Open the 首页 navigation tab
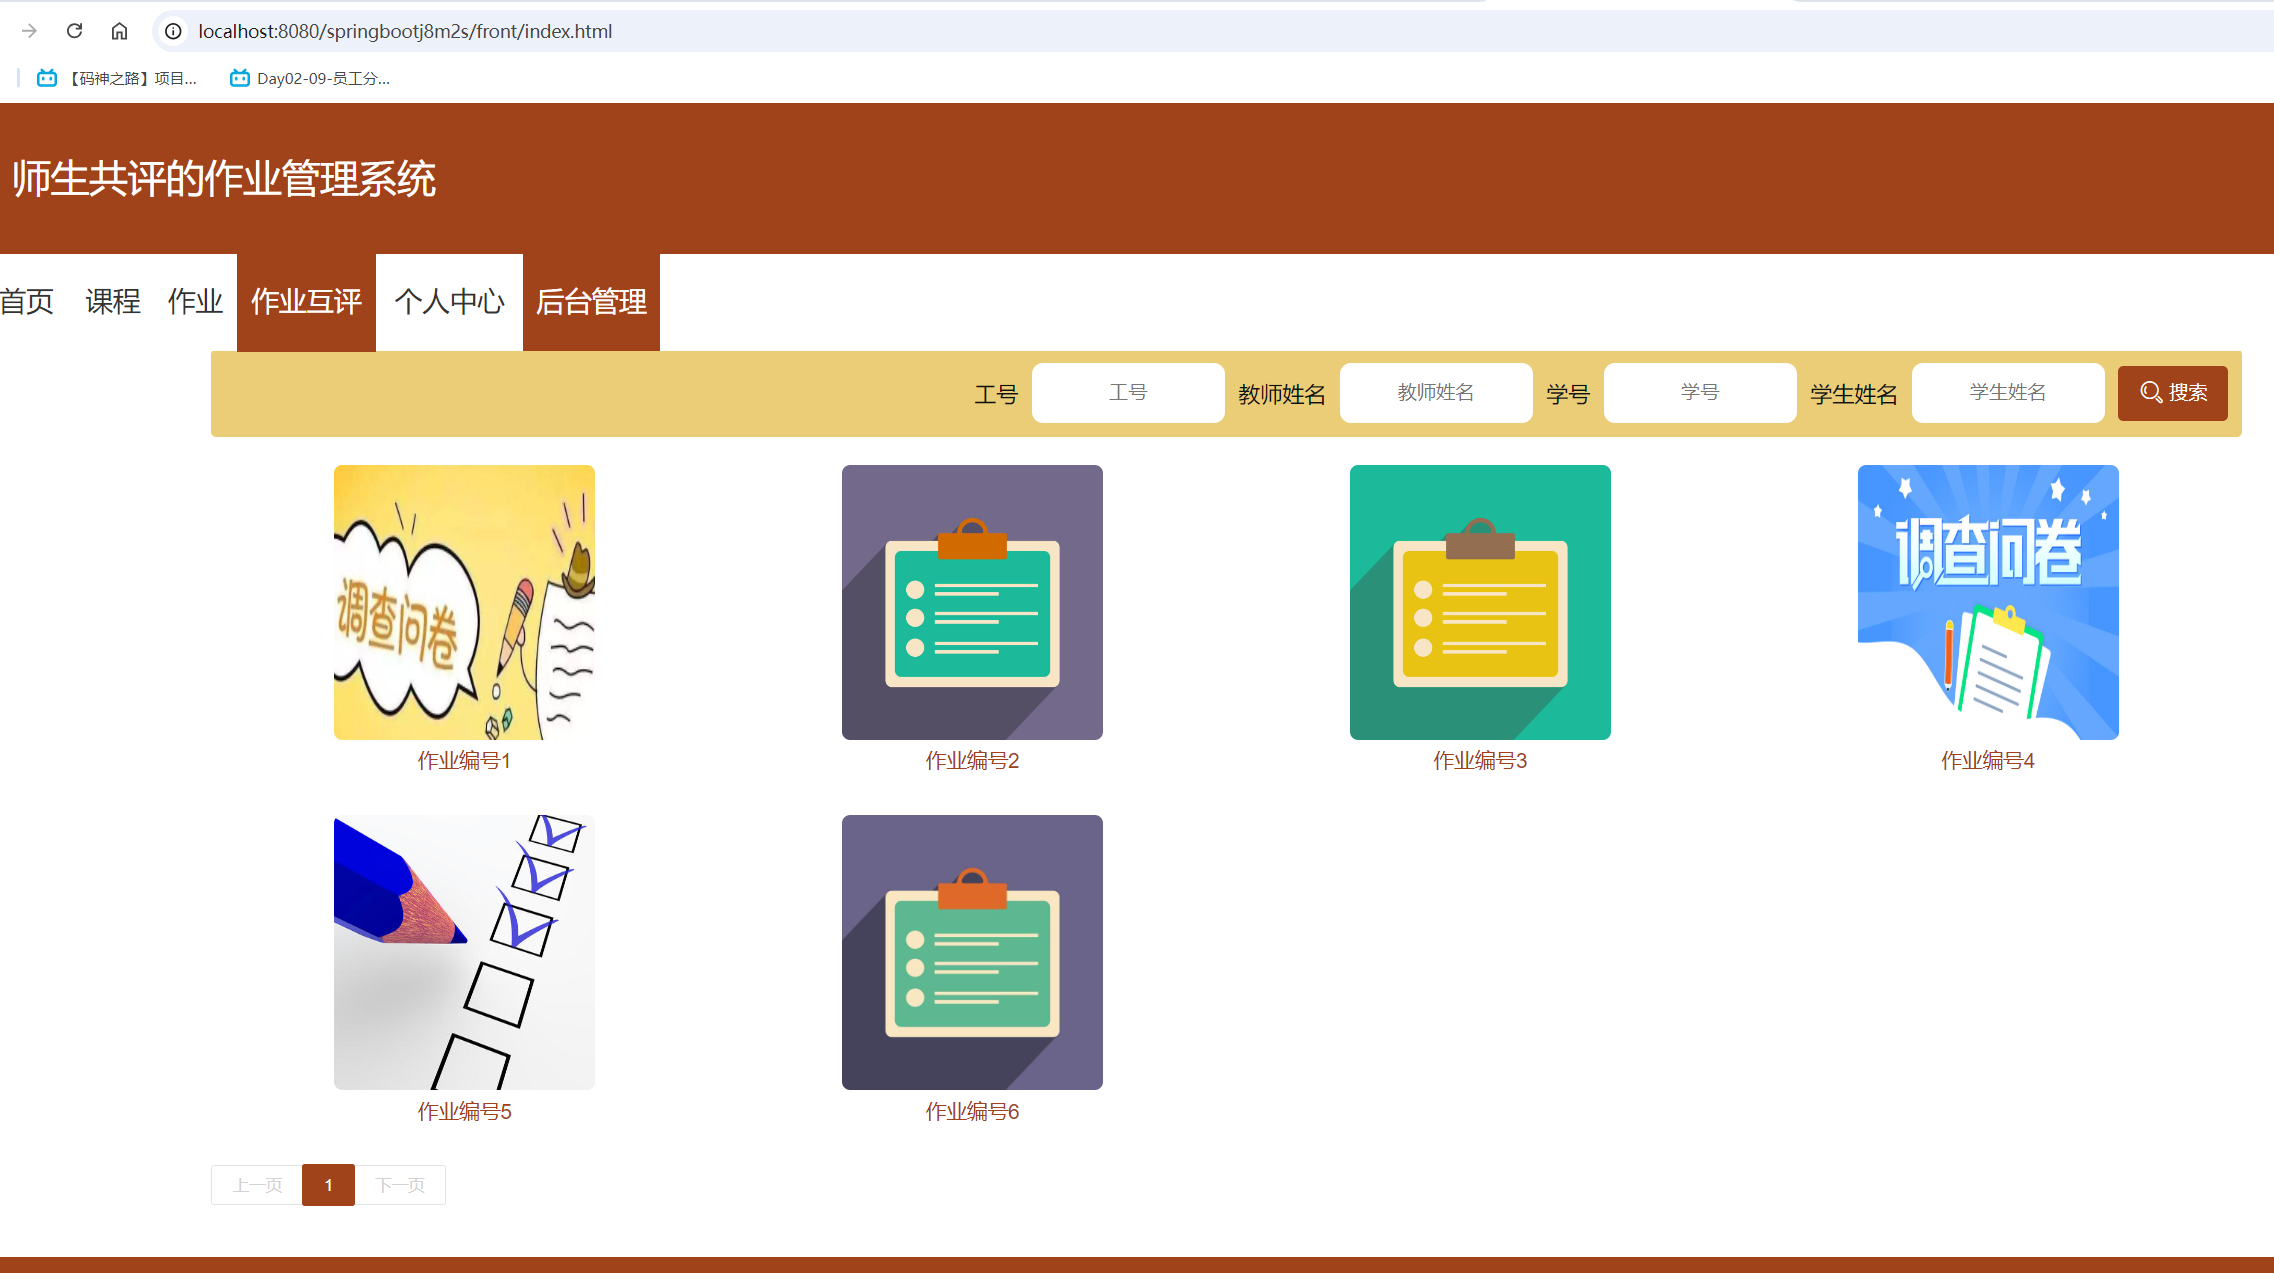The height and width of the screenshot is (1273, 2274). point(27,301)
